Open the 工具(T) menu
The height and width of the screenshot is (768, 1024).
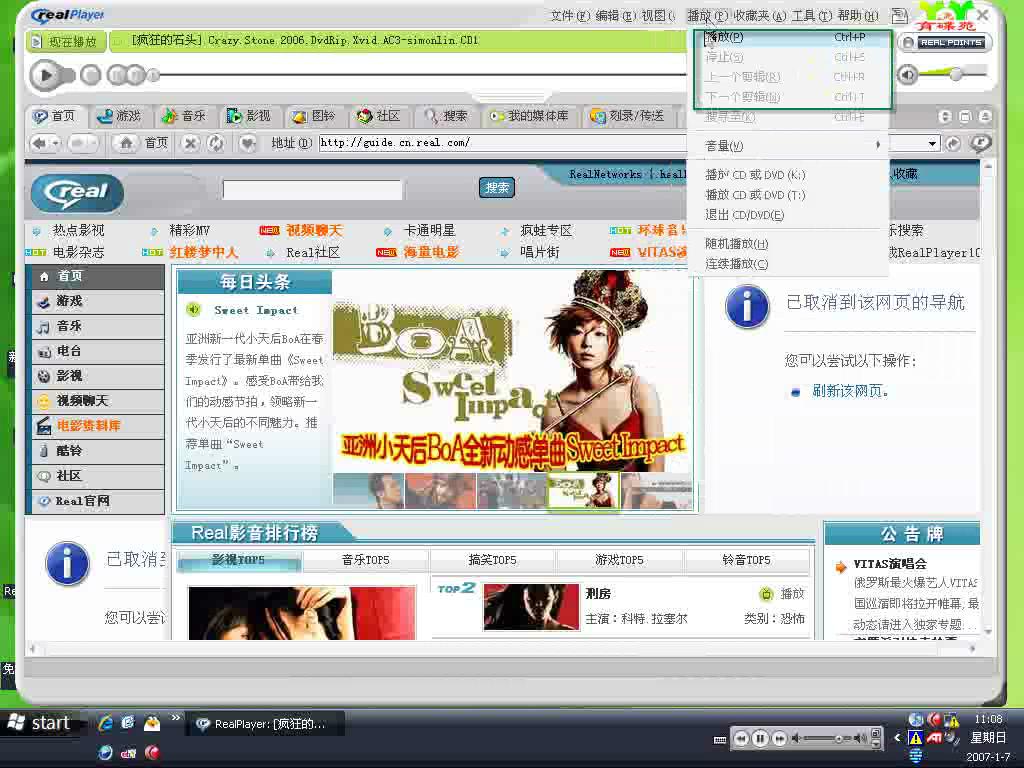pyautogui.click(x=812, y=16)
